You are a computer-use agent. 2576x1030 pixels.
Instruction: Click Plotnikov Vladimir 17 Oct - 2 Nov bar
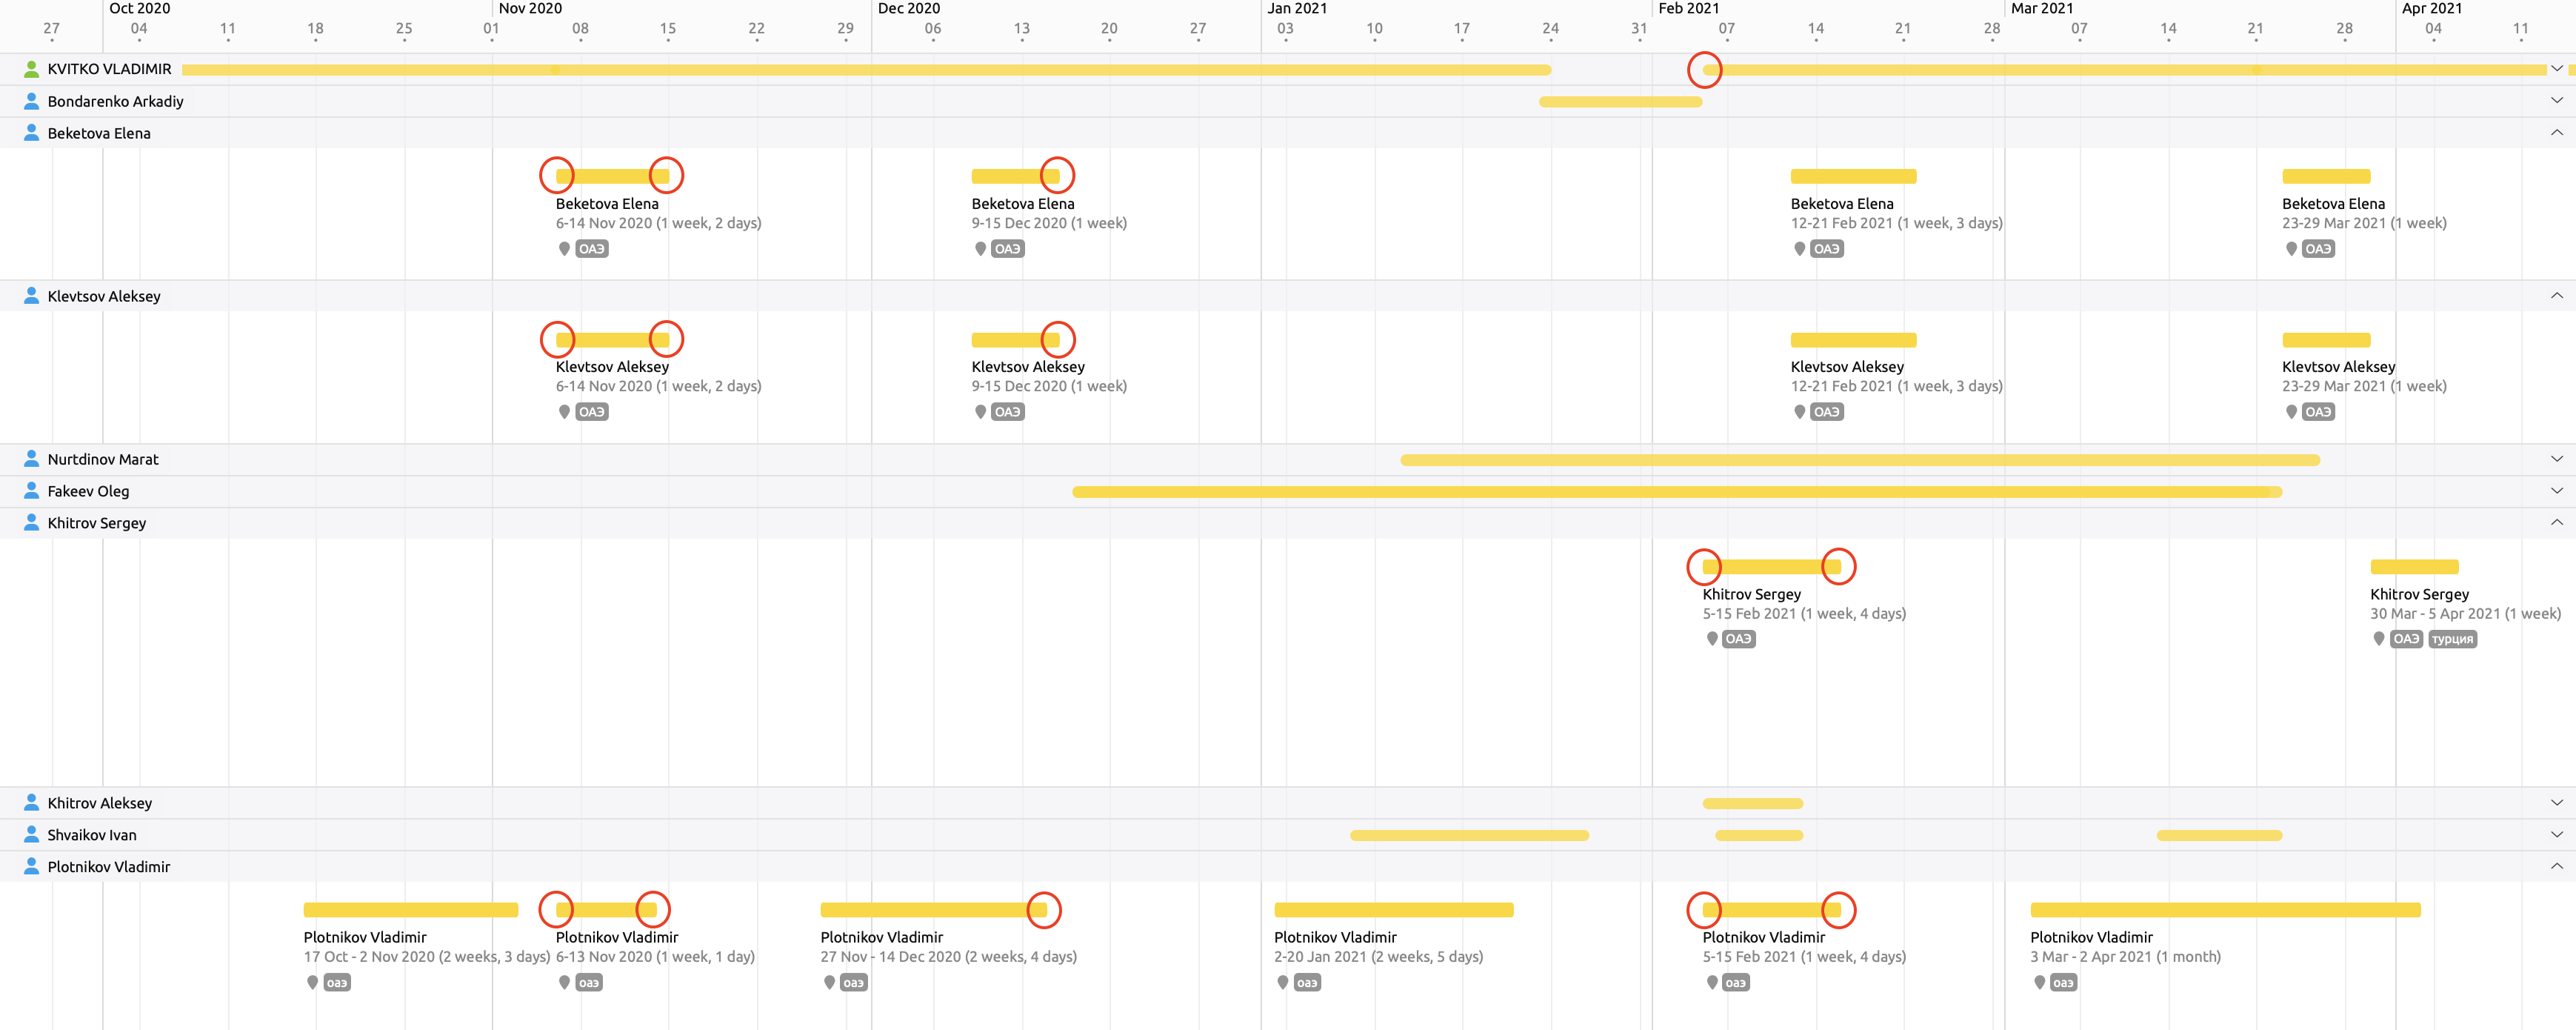click(411, 910)
